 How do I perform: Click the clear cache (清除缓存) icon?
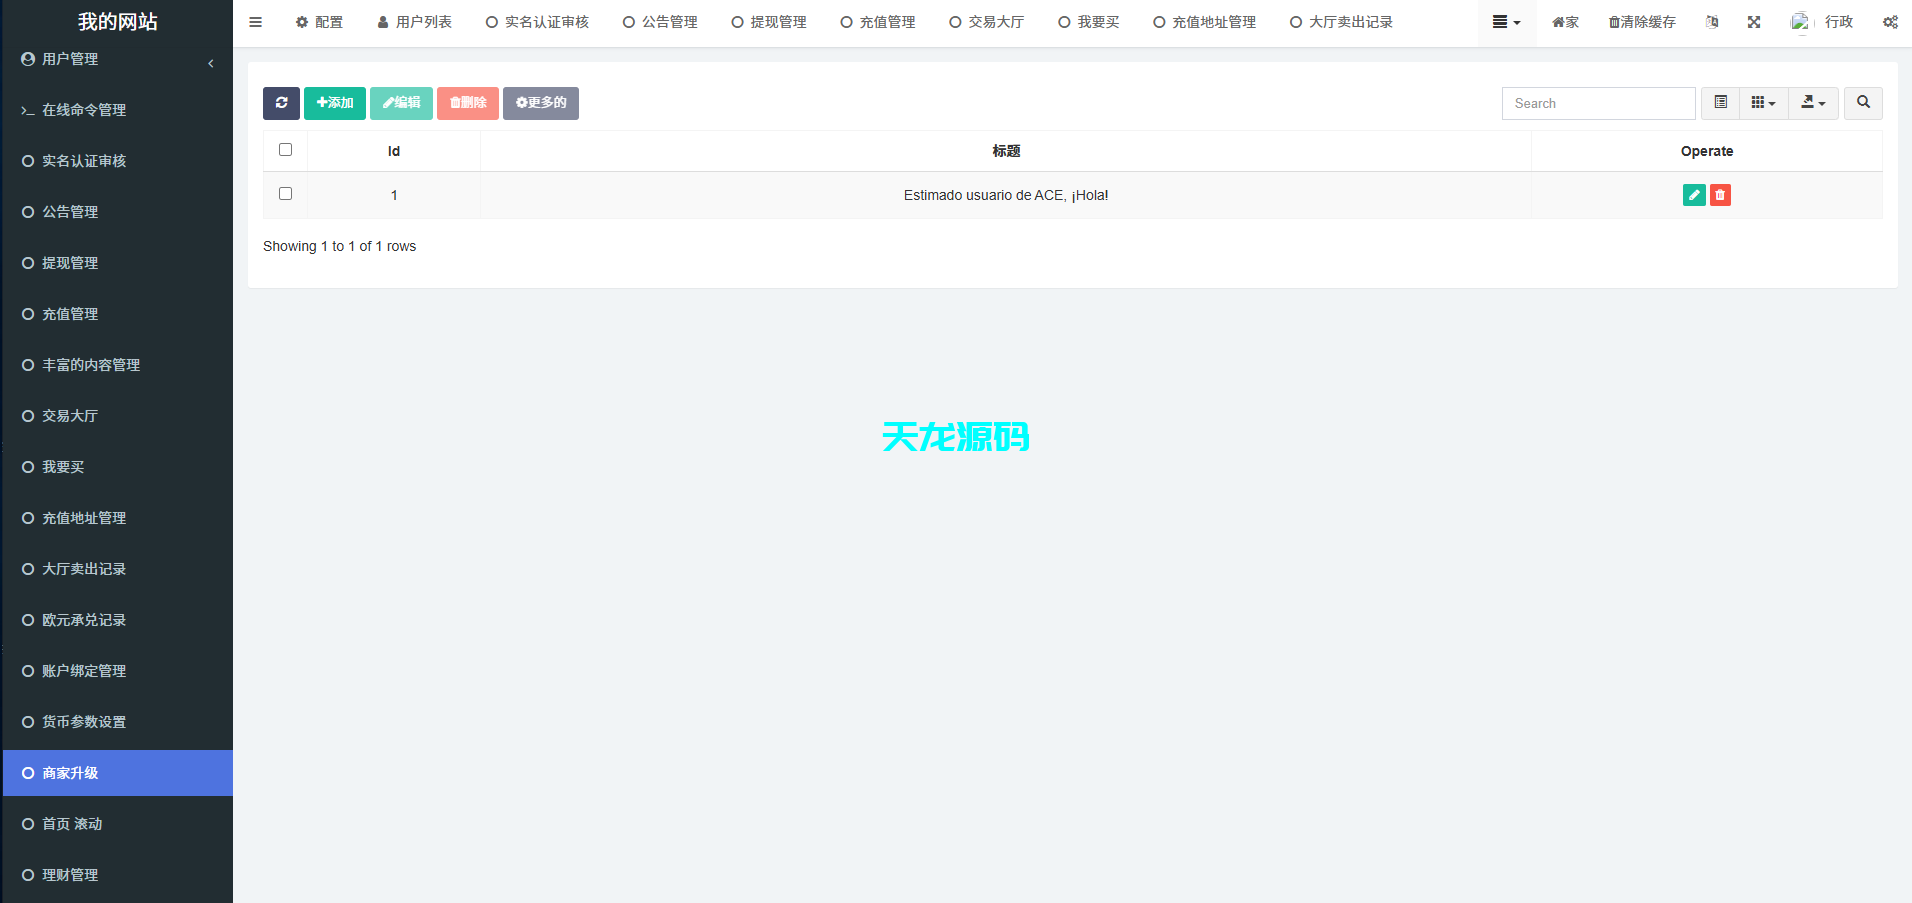[x=1640, y=21]
